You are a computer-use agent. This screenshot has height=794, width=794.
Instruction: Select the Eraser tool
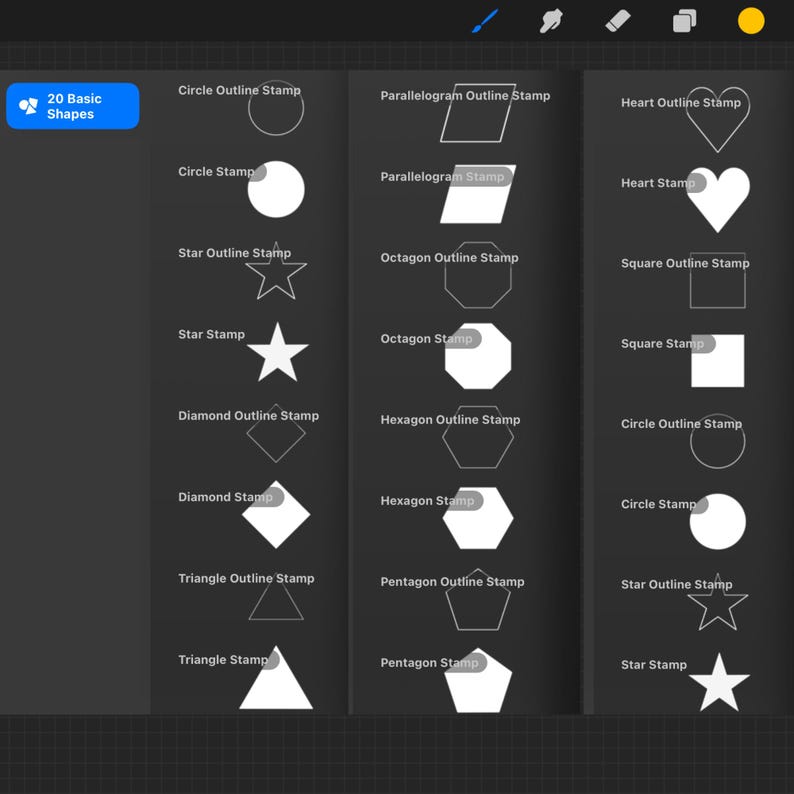point(618,21)
